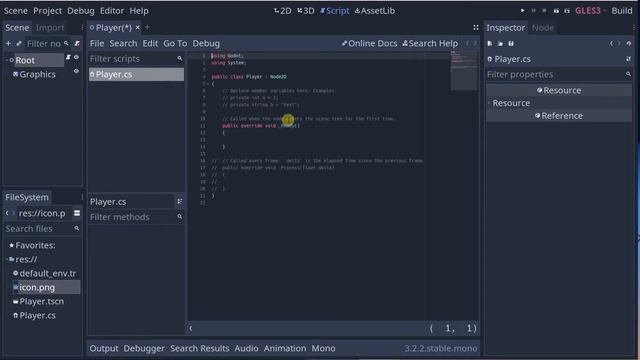Open the top Help menu
Image resolution: width=640 pixels, height=360 pixels.
(139, 11)
